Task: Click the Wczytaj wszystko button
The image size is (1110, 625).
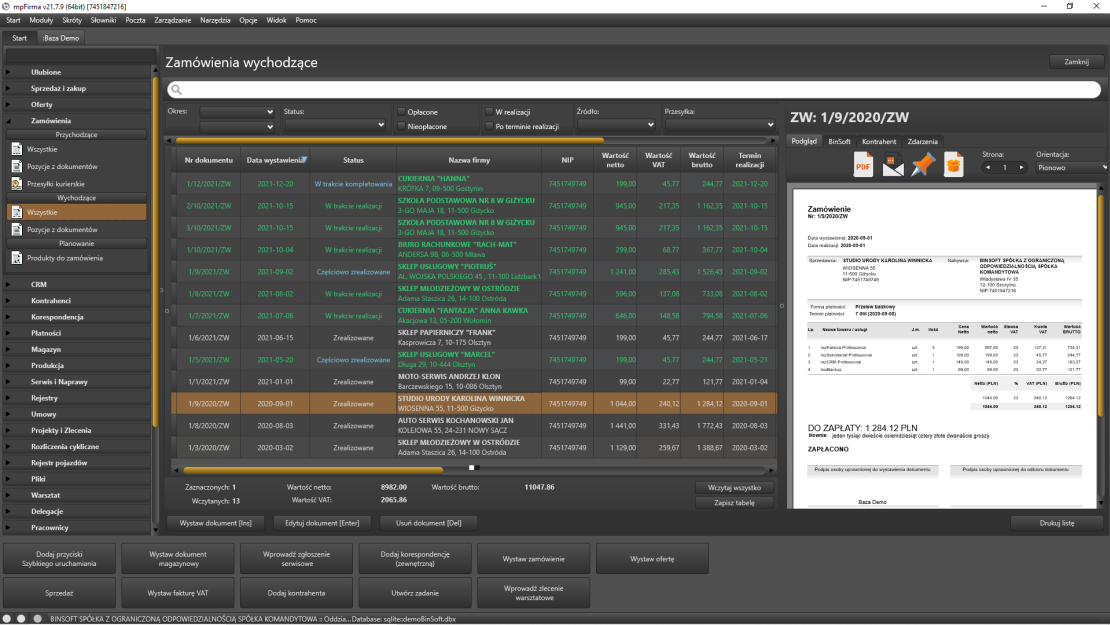Action: (734, 488)
